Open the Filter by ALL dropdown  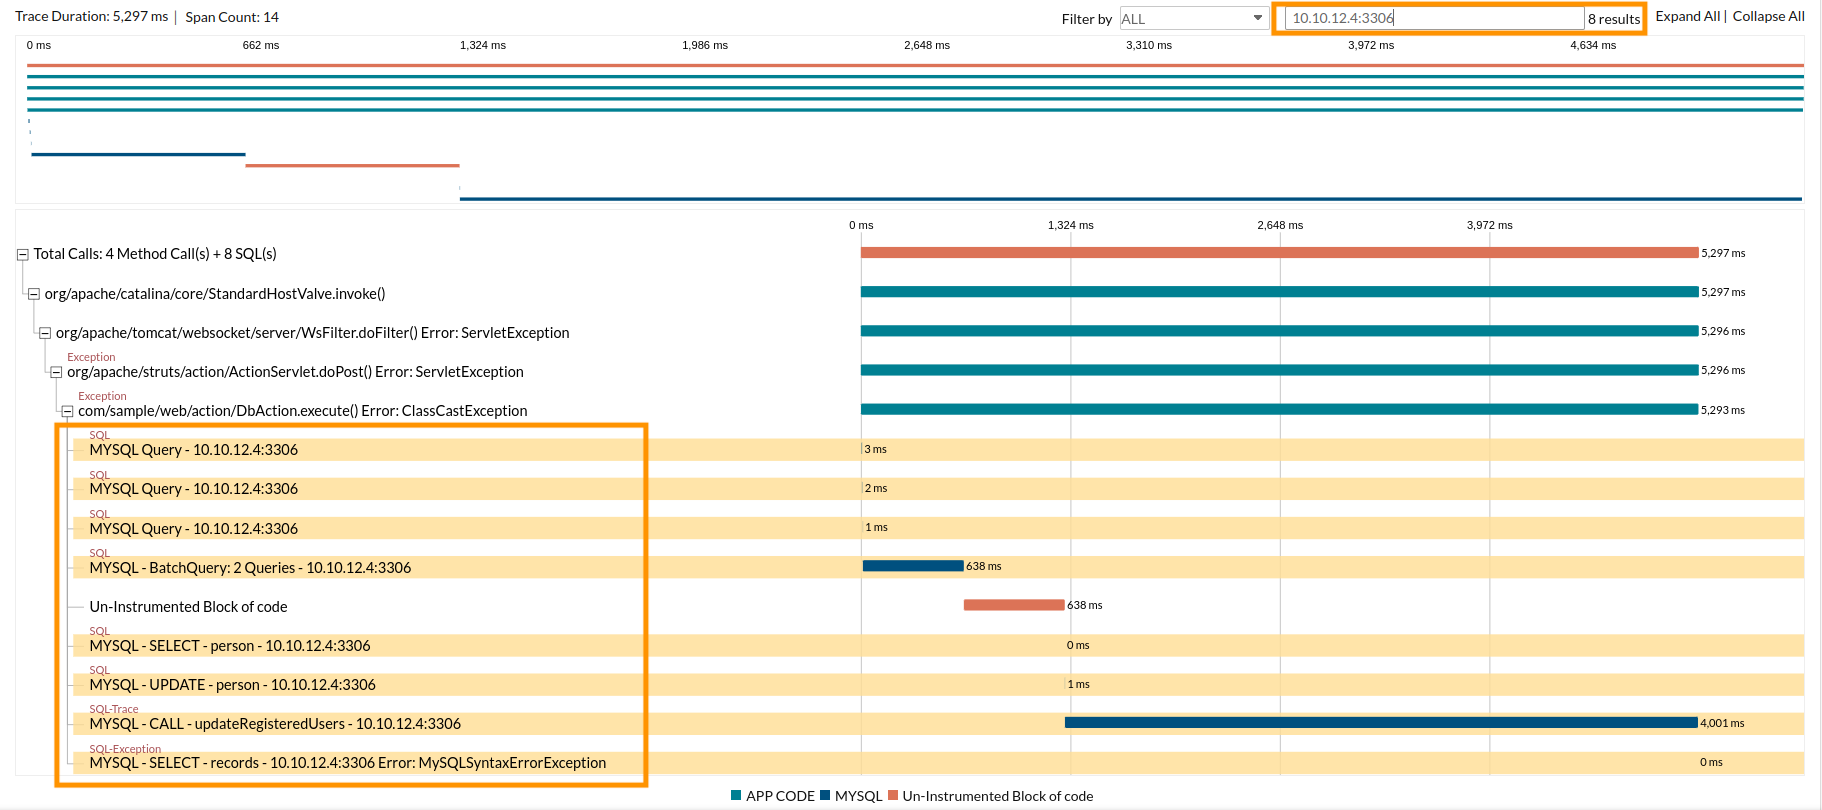pyautogui.click(x=1193, y=18)
